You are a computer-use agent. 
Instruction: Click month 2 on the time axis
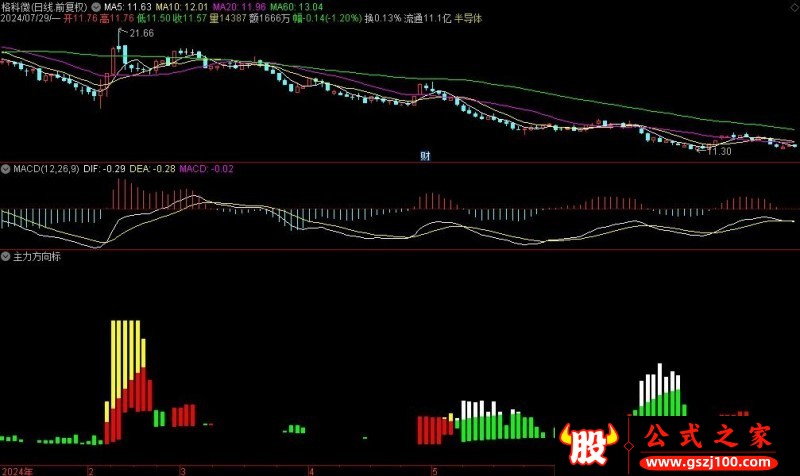91,471
